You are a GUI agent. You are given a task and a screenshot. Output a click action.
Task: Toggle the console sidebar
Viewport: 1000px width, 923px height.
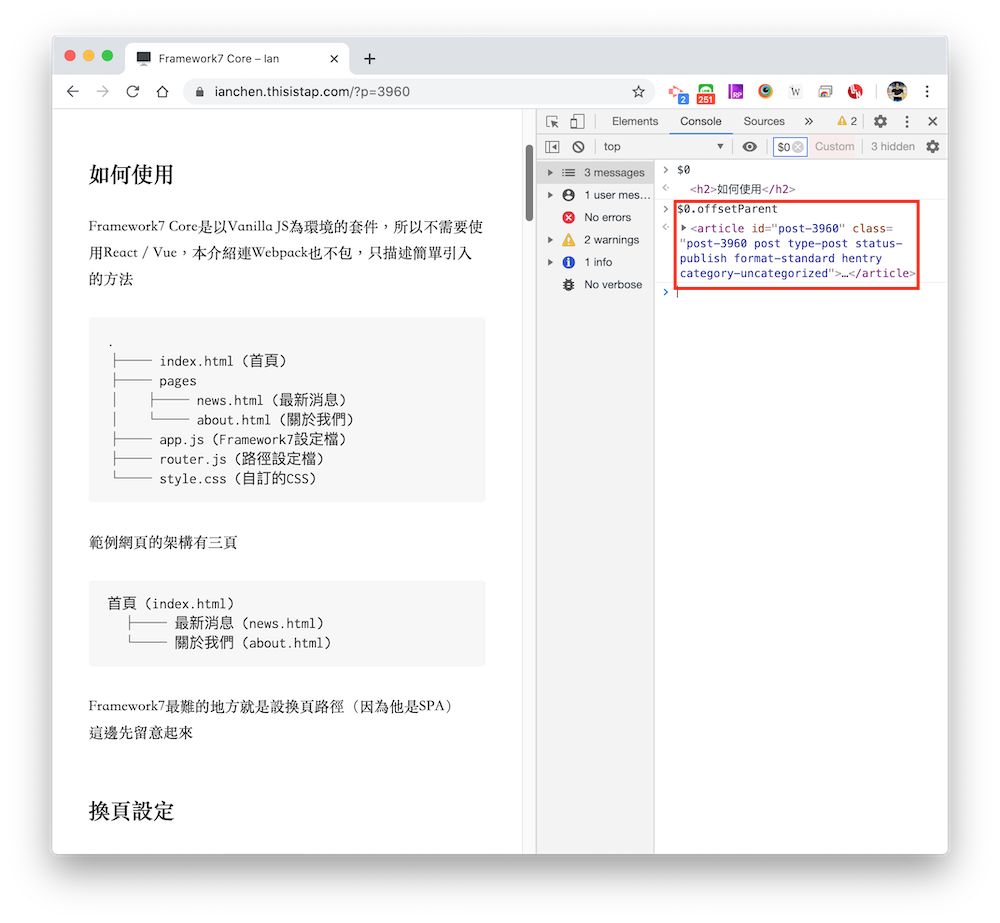[x=552, y=147]
